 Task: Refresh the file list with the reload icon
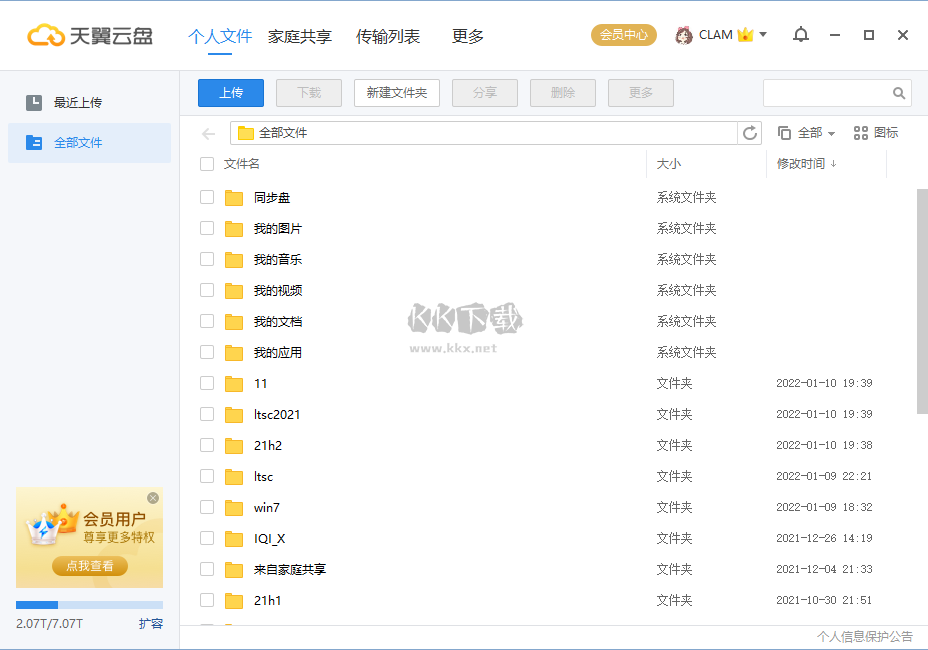click(x=750, y=133)
